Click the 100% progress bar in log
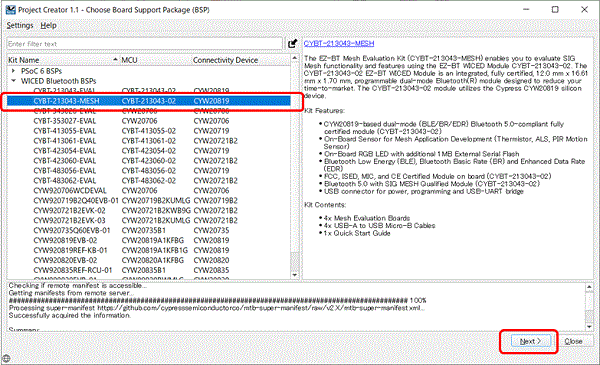 (x=217, y=300)
